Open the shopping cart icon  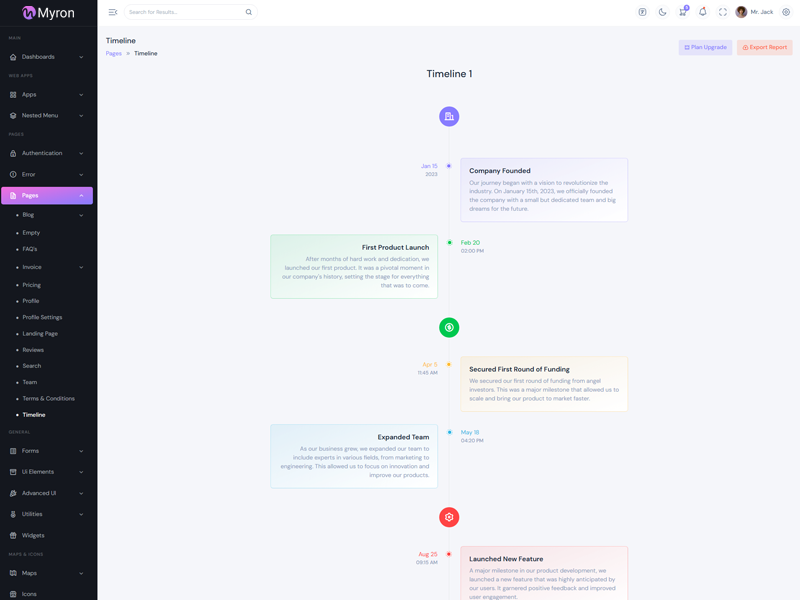pyautogui.click(x=682, y=12)
